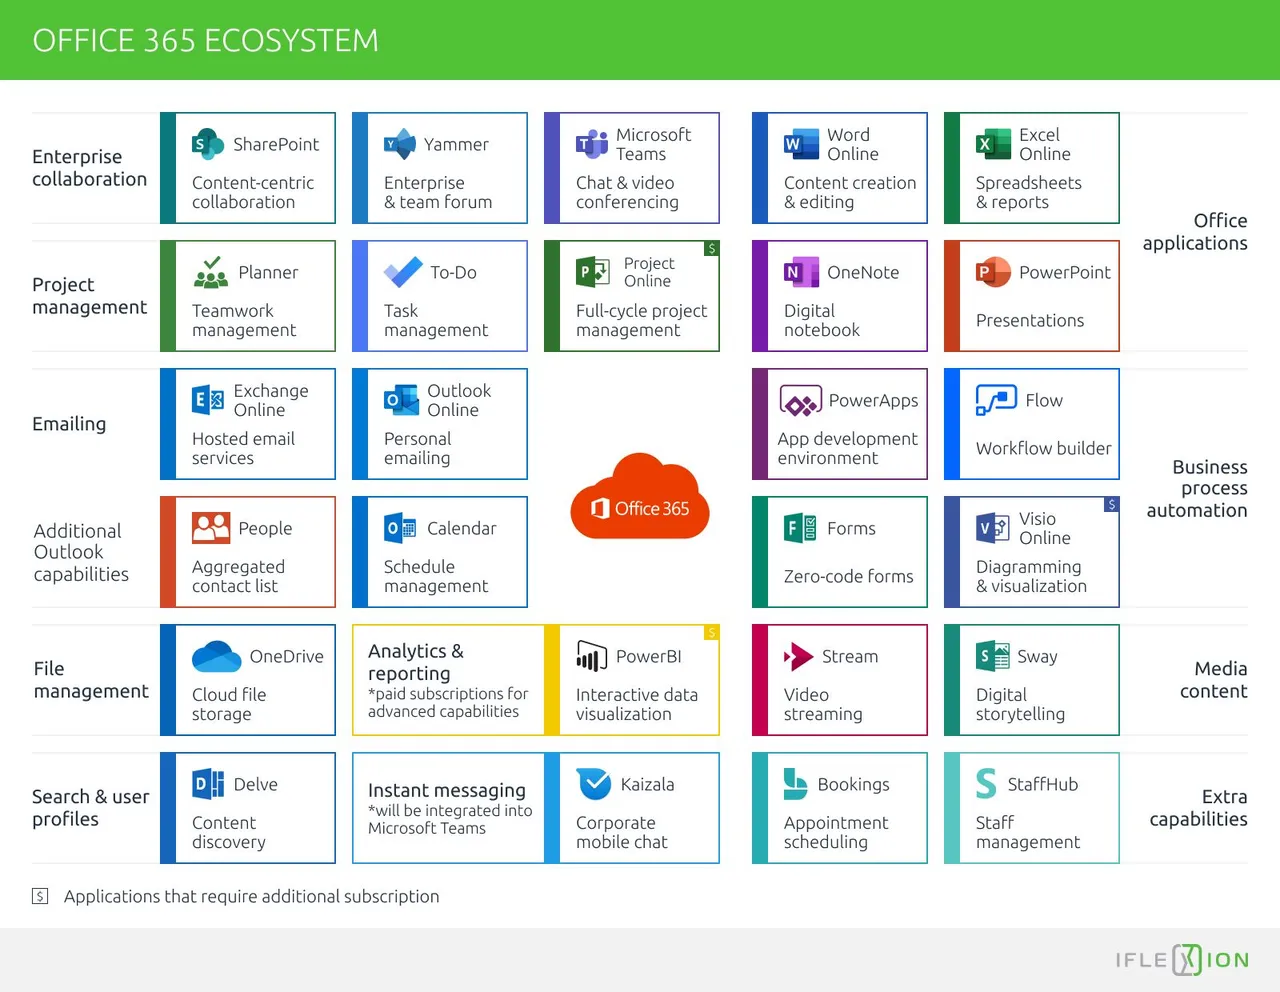Click the 'Office applications' label
Screen dimensions: 1280x992
click(x=1195, y=232)
